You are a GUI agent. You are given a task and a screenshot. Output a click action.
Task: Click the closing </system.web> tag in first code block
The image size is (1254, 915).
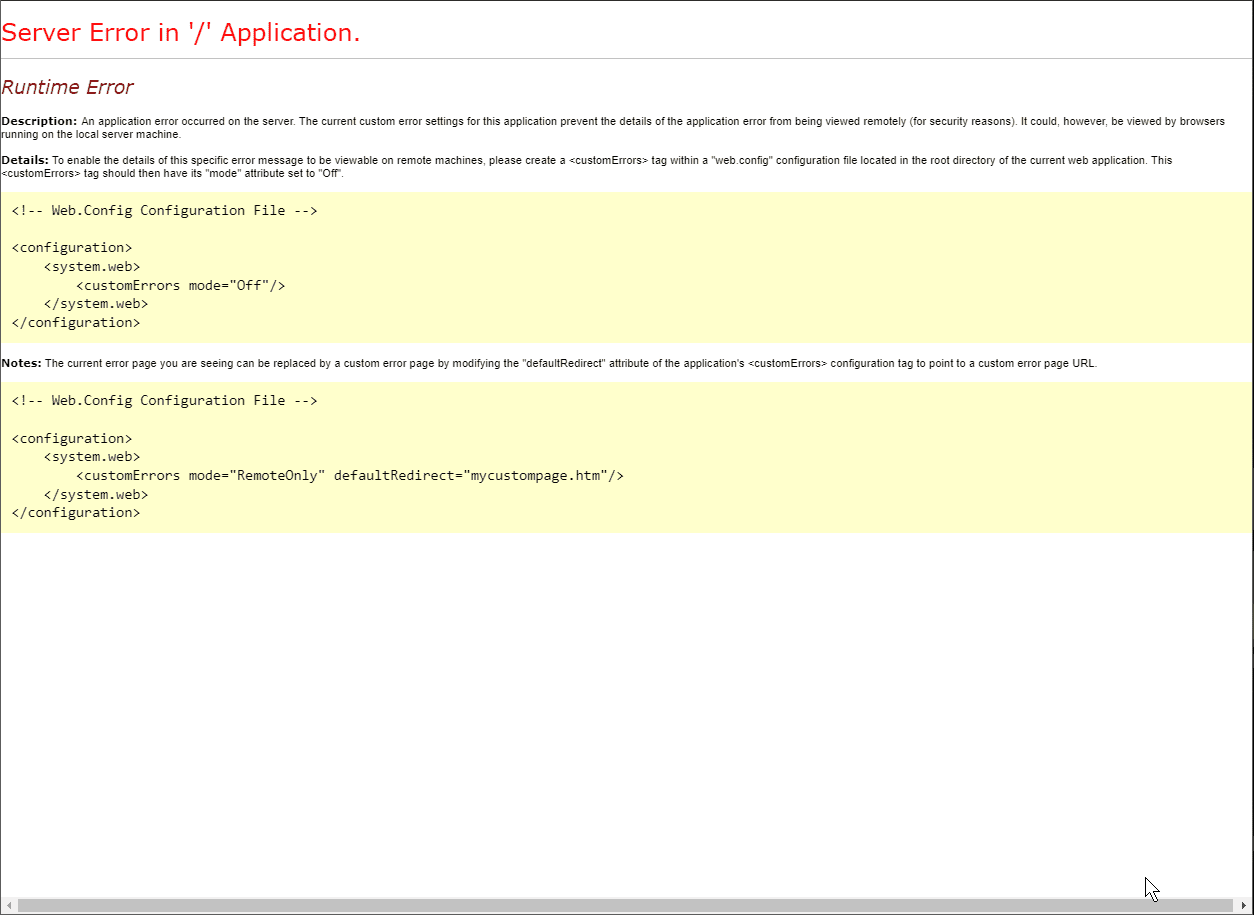96,304
